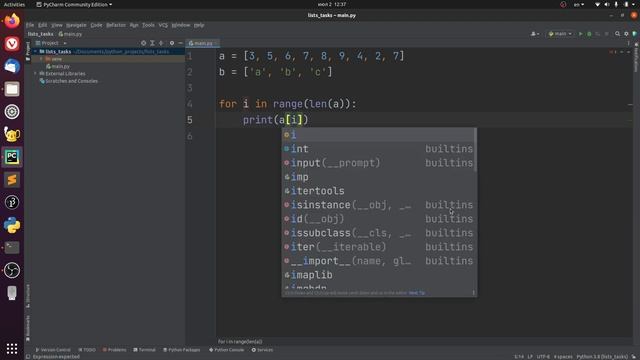
Task: Open PyCharm Community Edition app menu
Action: [74, 4]
